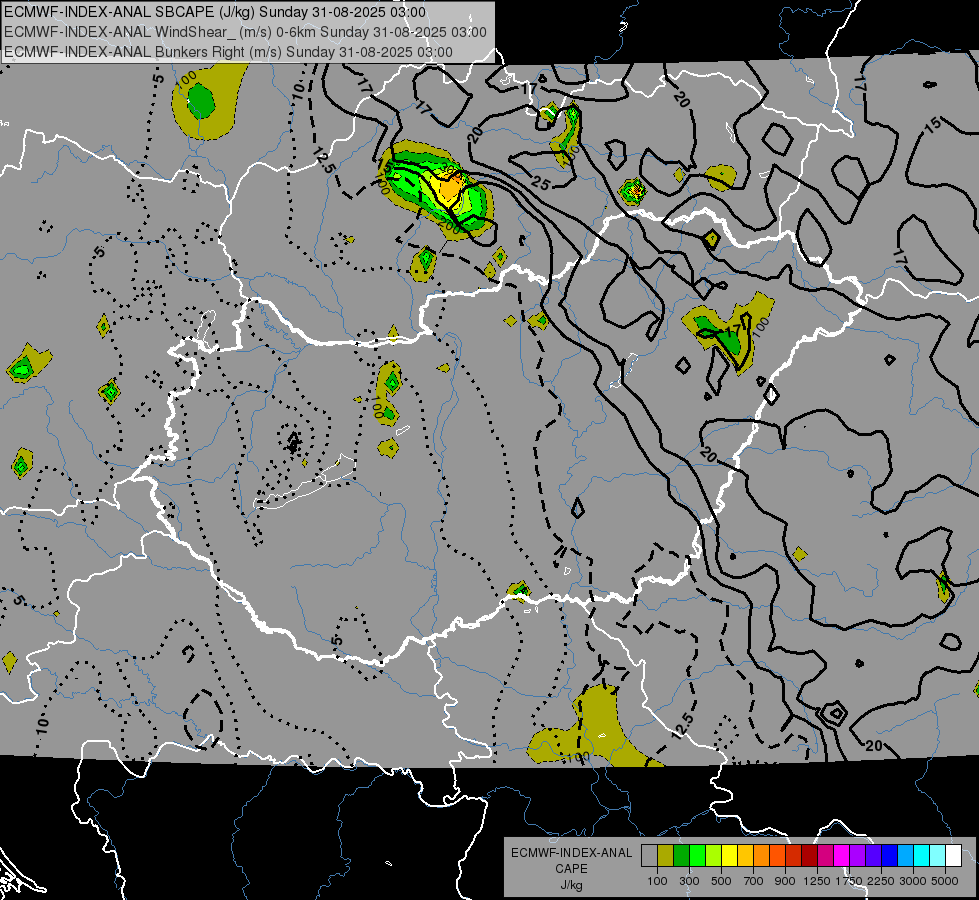979x900 pixels.
Task: Click the 25 wind shear contour label
Action: 541,183
